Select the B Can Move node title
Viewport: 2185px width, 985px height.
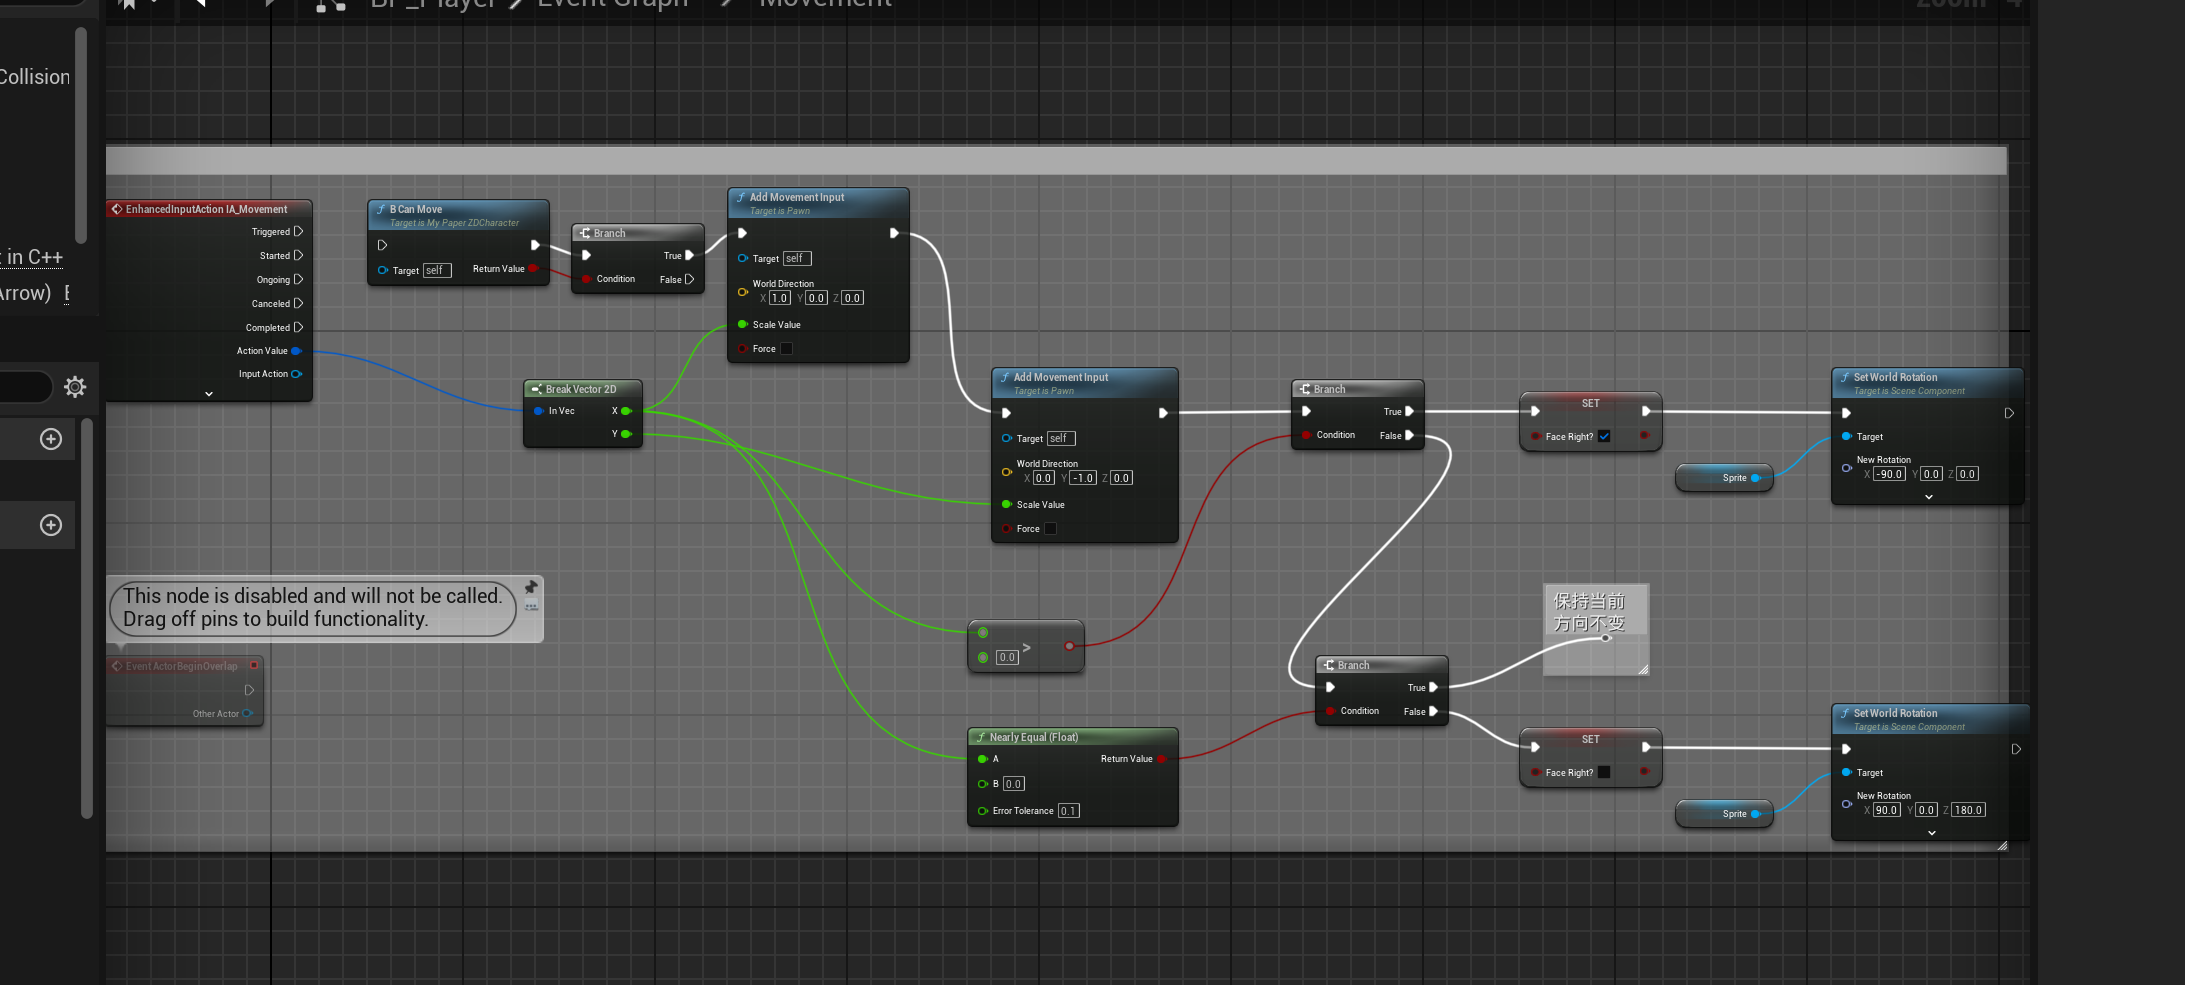416,209
